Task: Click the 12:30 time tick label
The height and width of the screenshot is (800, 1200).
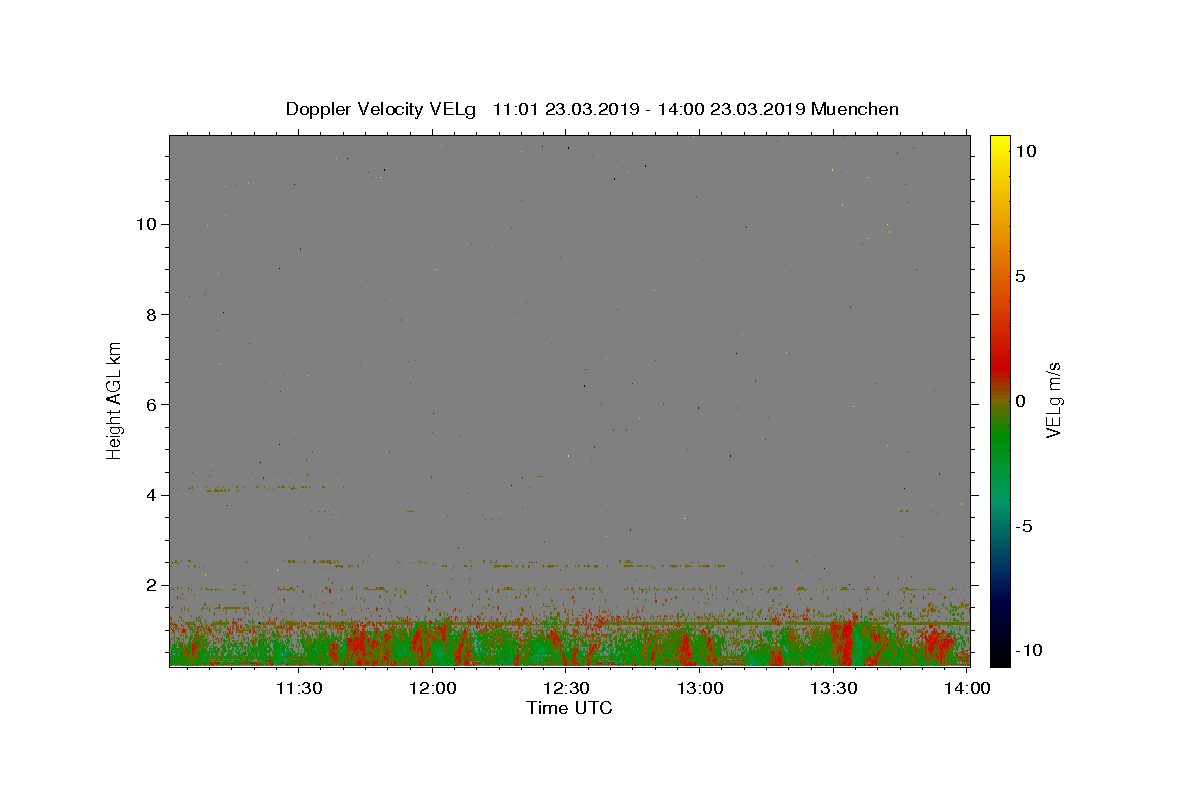Action: [566, 688]
